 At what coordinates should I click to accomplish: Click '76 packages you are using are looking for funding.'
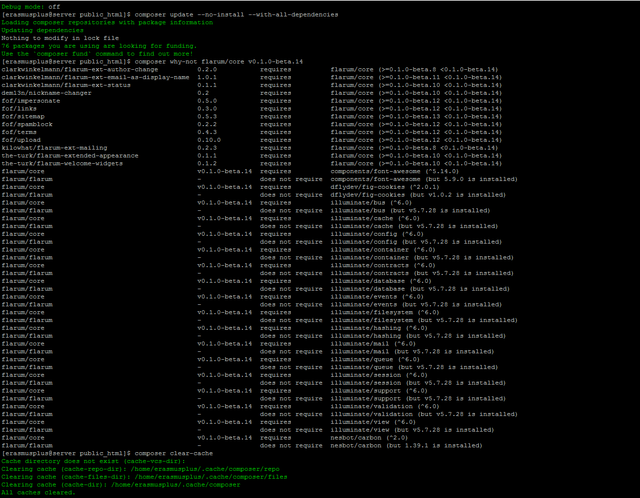pos(99,46)
